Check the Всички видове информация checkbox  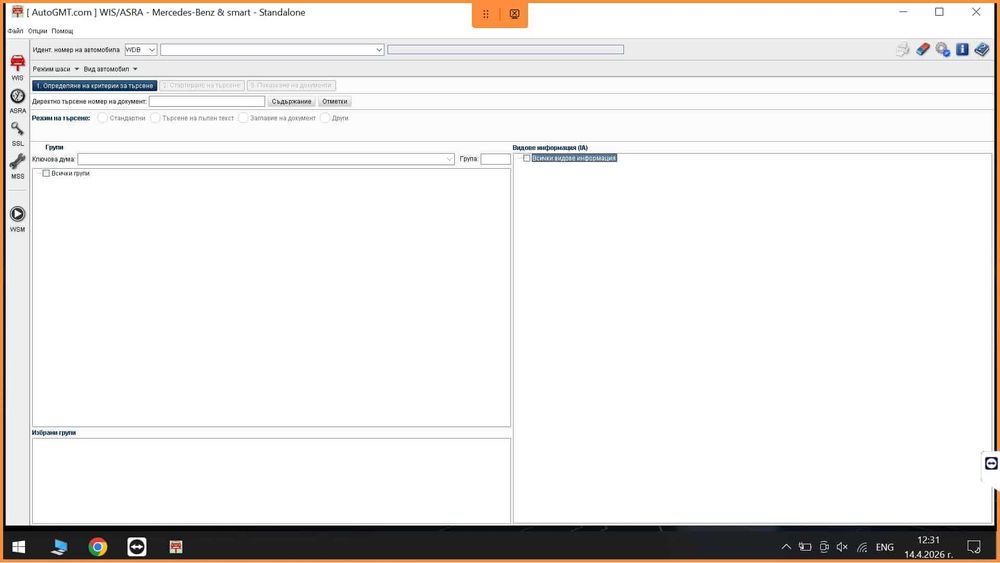[x=527, y=158]
